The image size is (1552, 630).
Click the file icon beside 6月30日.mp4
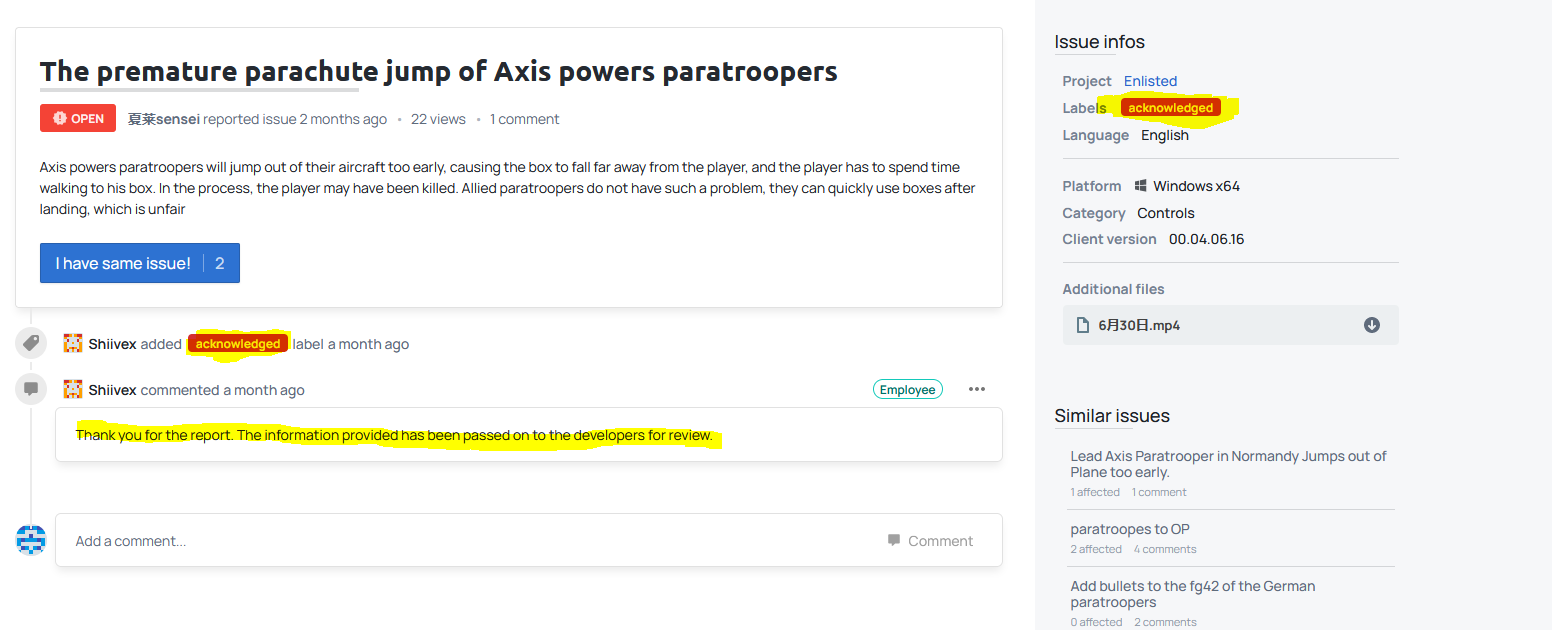(1082, 325)
